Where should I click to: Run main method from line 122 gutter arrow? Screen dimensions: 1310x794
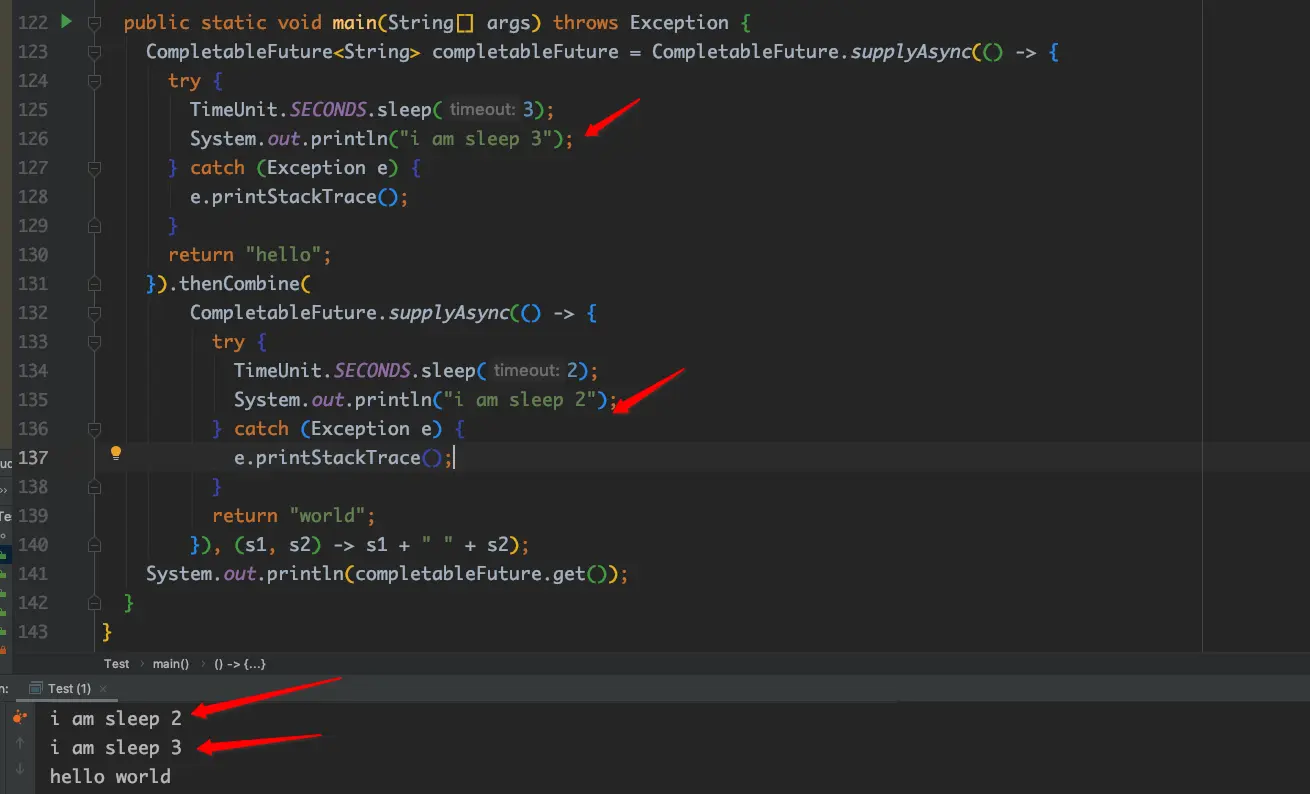[67, 21]
